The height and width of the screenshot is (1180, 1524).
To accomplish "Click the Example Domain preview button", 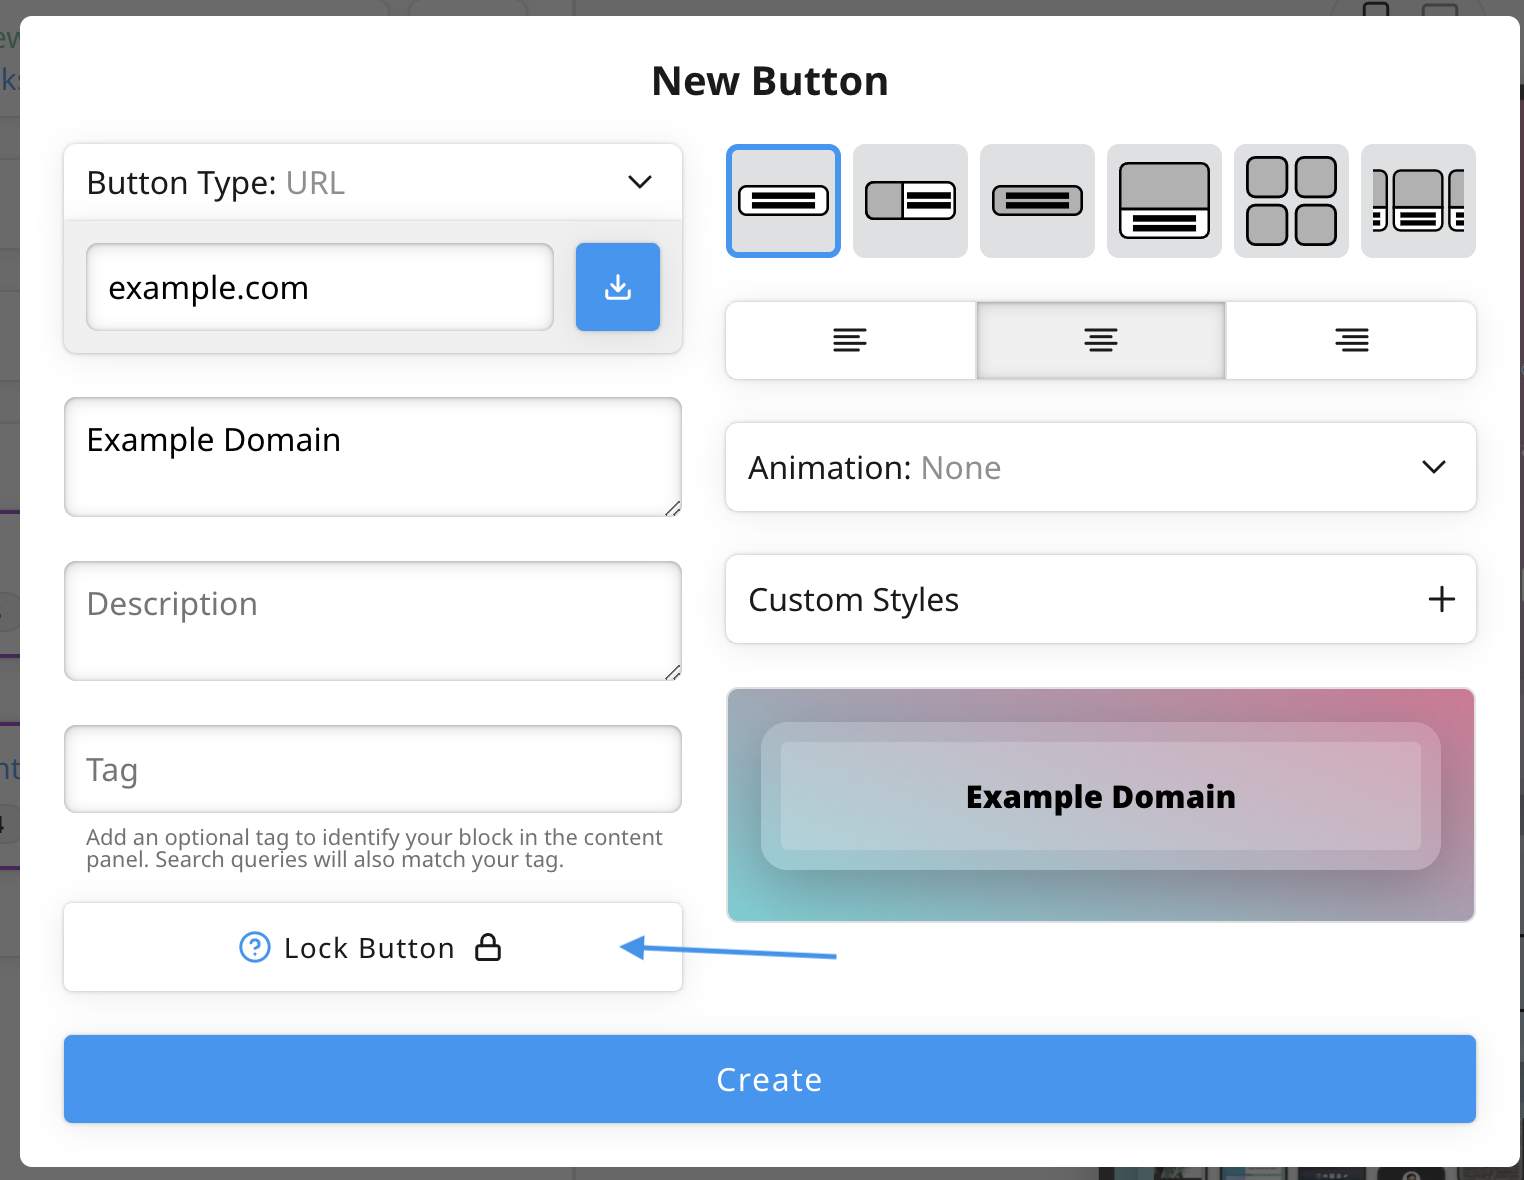I will [1101, 796].
